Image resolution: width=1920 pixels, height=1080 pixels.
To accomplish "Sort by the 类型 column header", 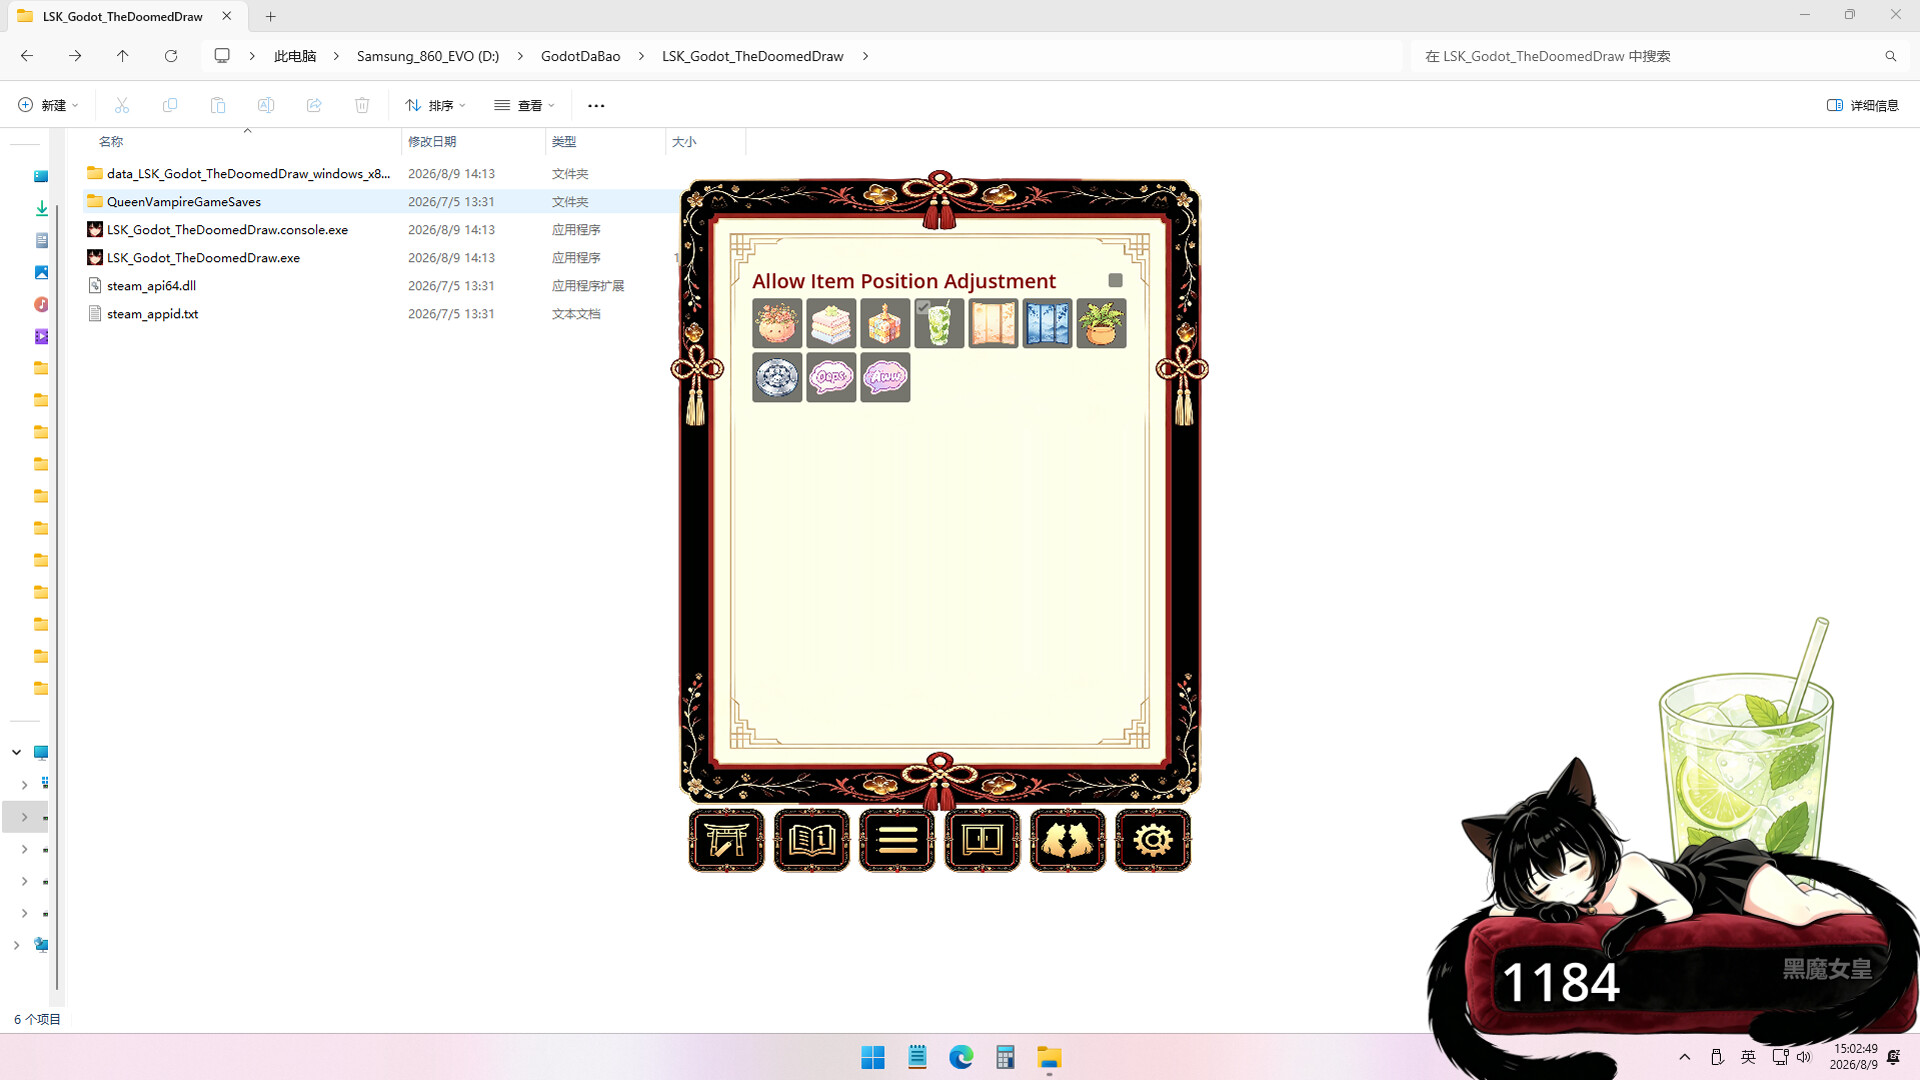I will coord(605,142).
